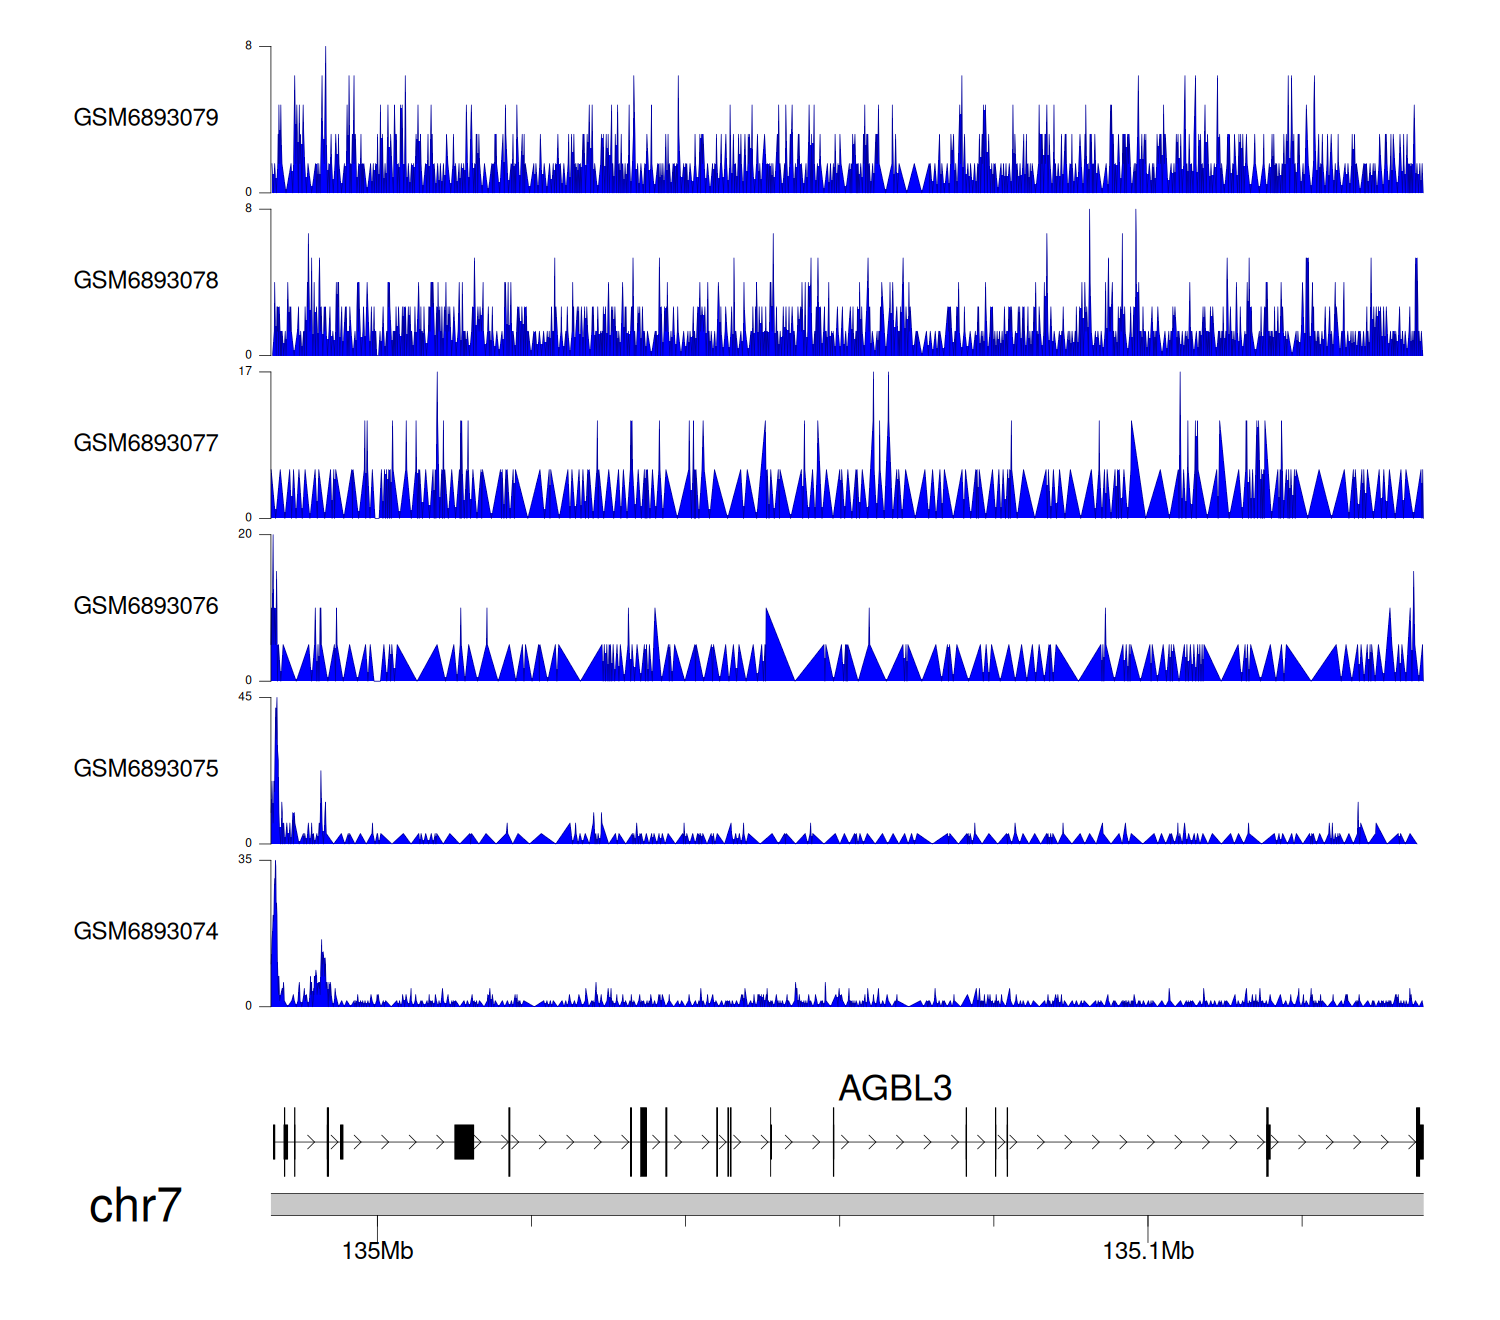Click the AGBL3 gene name
The height and width of the screenshot is (1320, 1500).
pyautogui.click(x=894, y=1088)
